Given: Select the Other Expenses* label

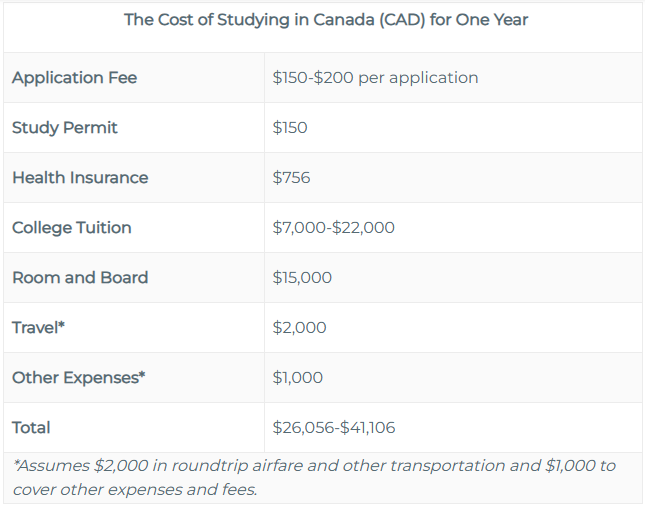Looking at the screenshot, I should click(x=79, y=378).
